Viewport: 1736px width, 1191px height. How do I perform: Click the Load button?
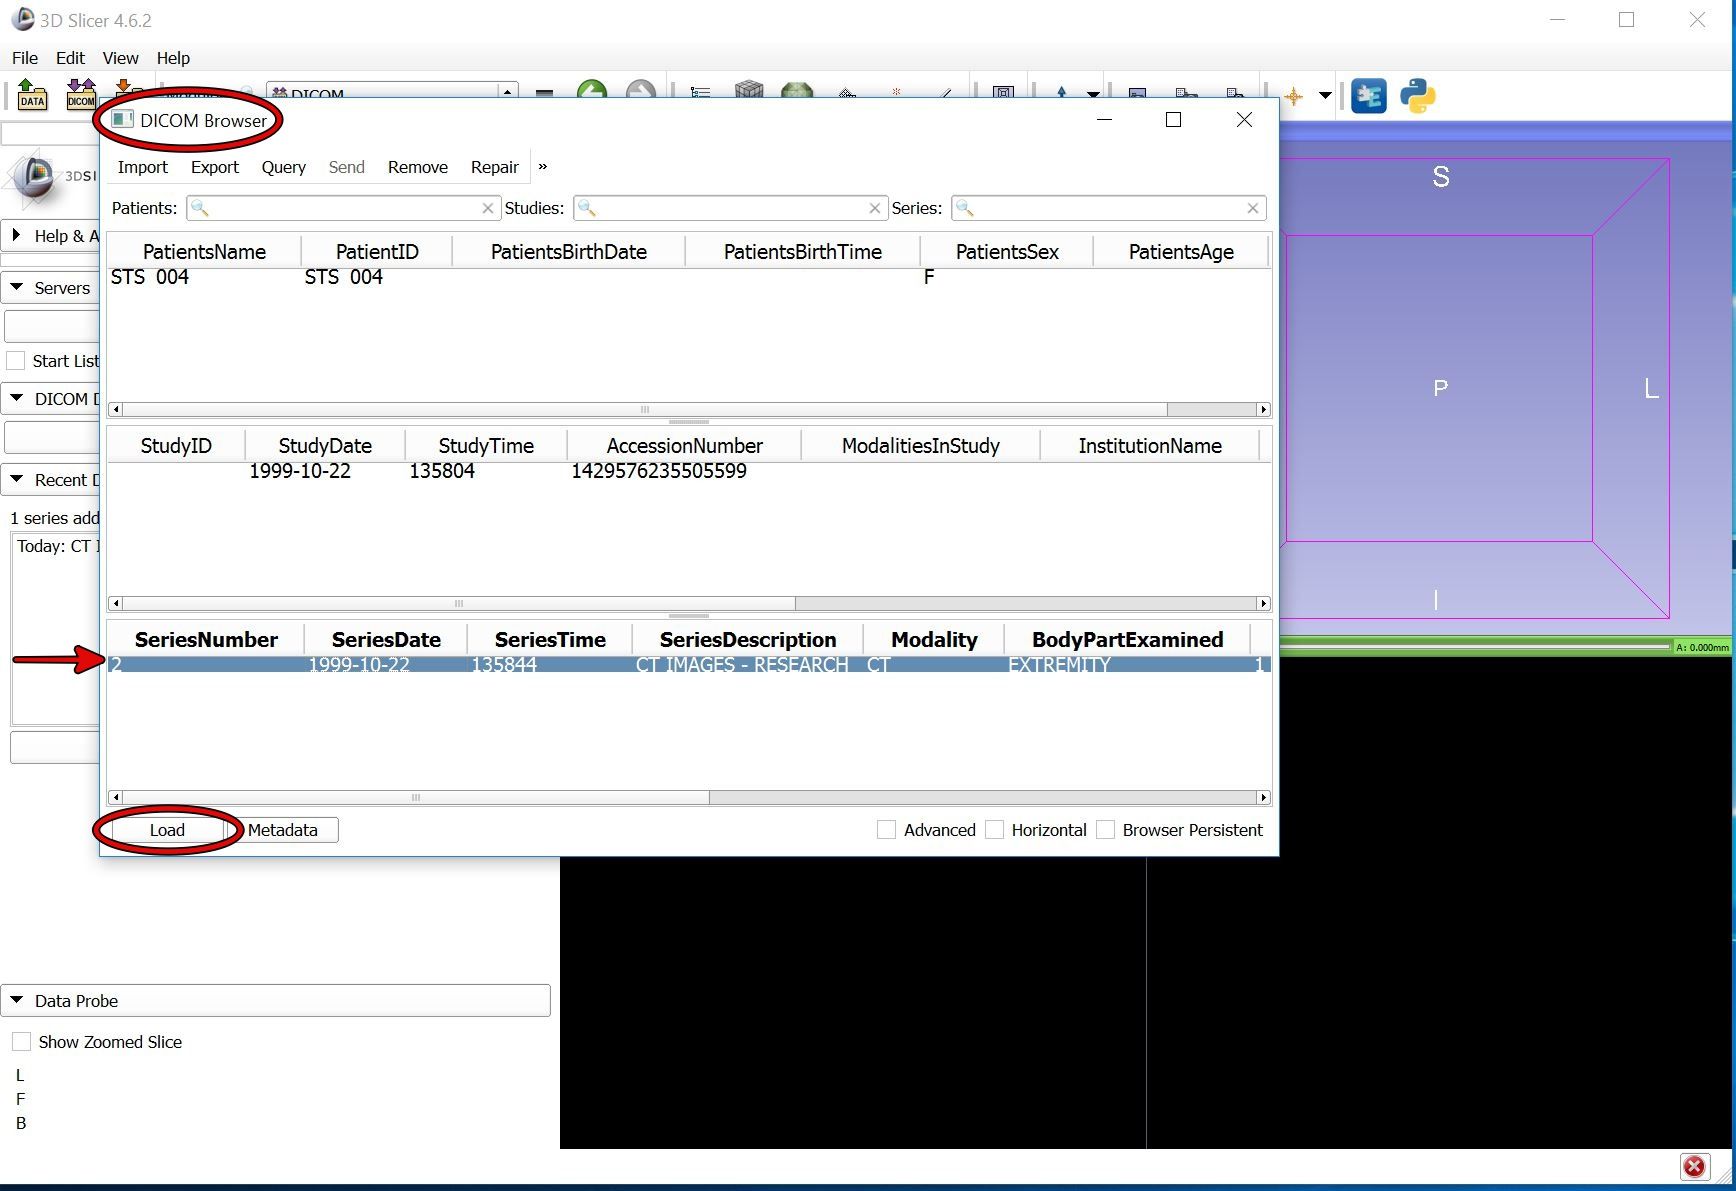coord(167,830)
